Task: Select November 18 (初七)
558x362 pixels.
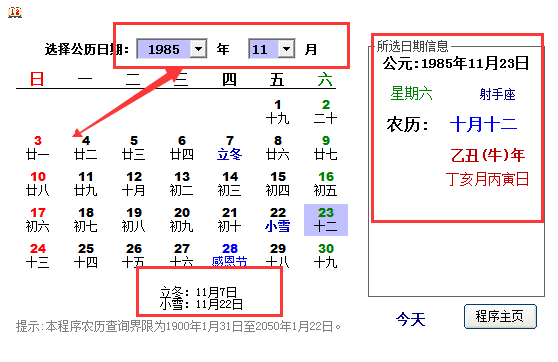Action: 85,220
